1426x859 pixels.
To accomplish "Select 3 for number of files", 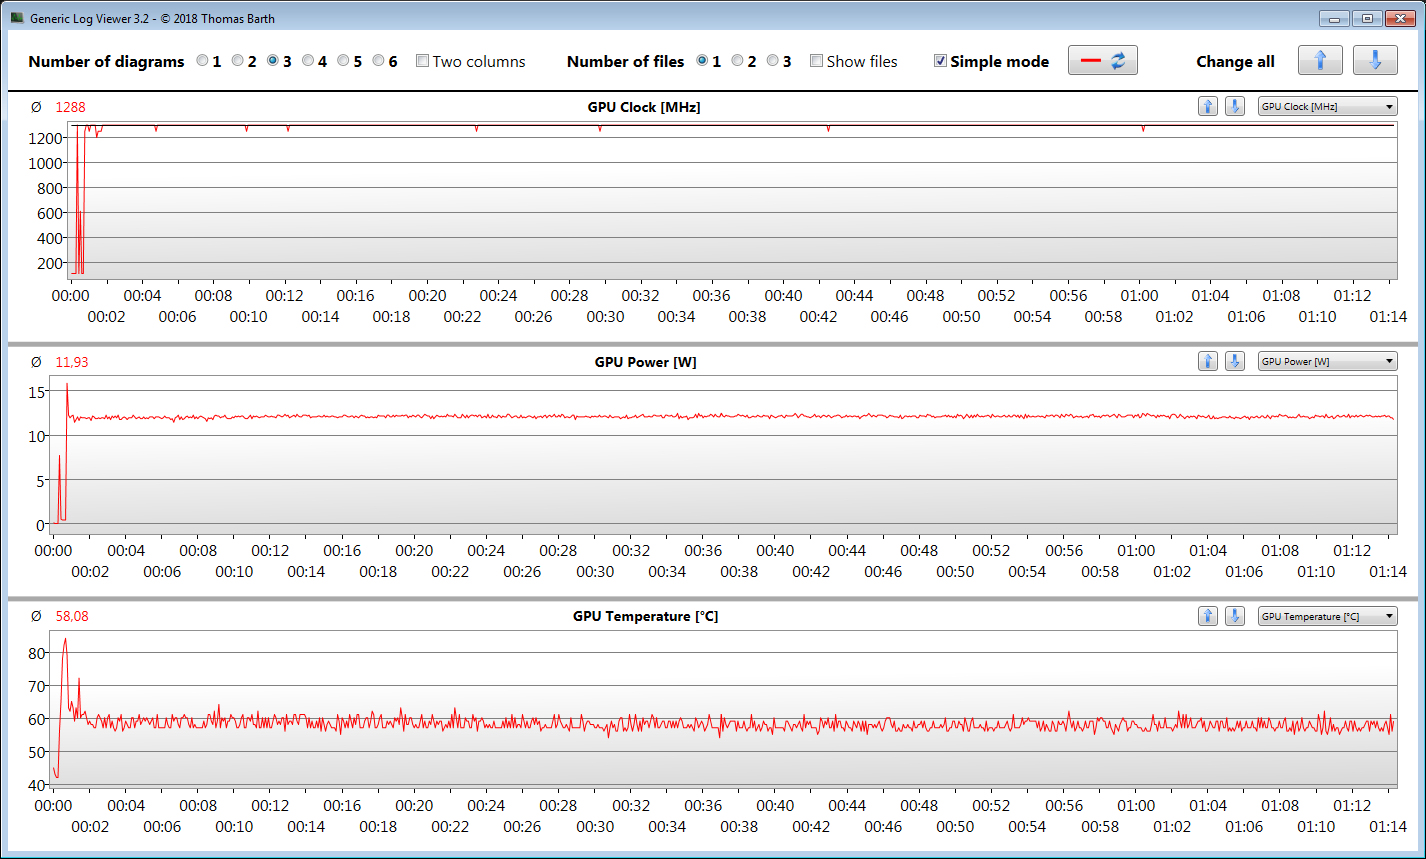I will (x=773, y=61).
